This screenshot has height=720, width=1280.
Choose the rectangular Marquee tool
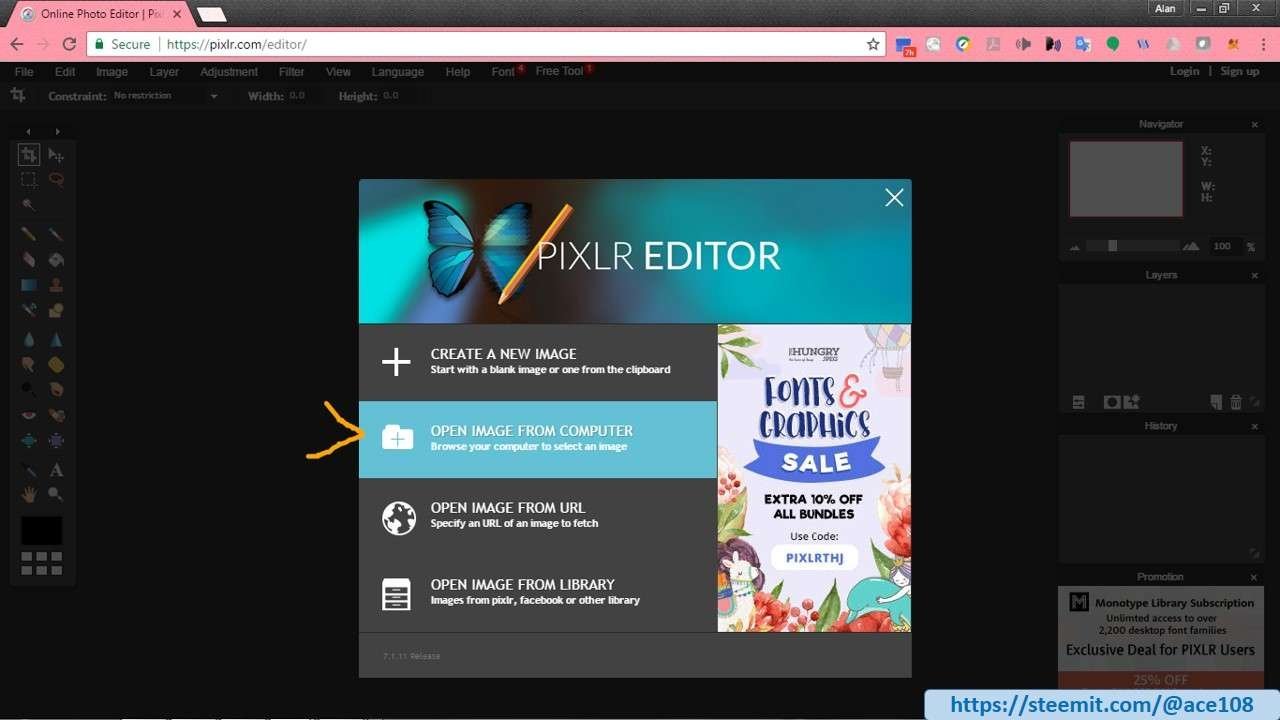pos(29,180)
